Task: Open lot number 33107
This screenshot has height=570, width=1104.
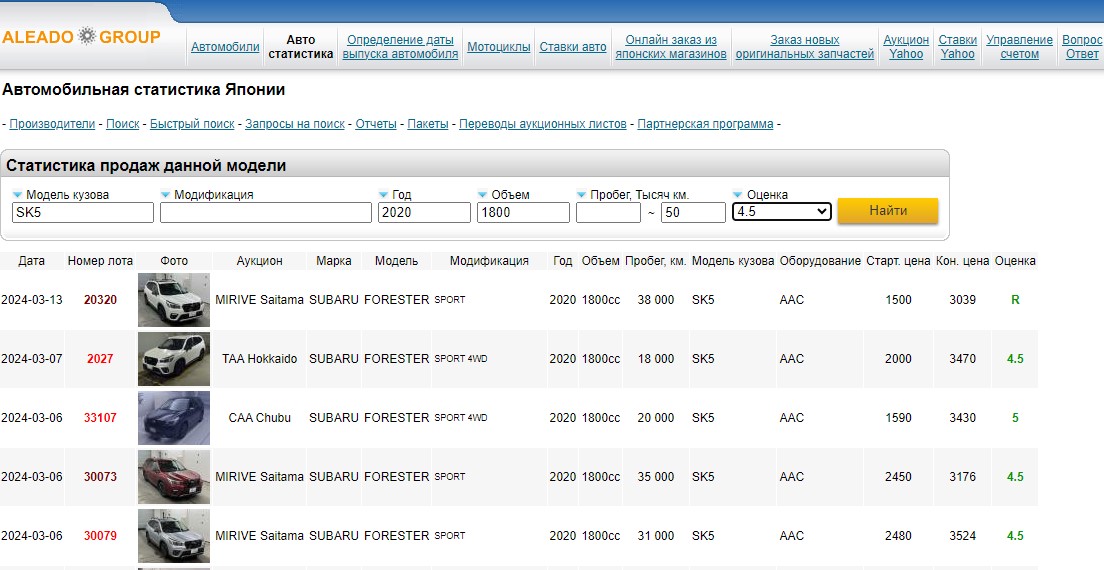Action: (100, 418)
